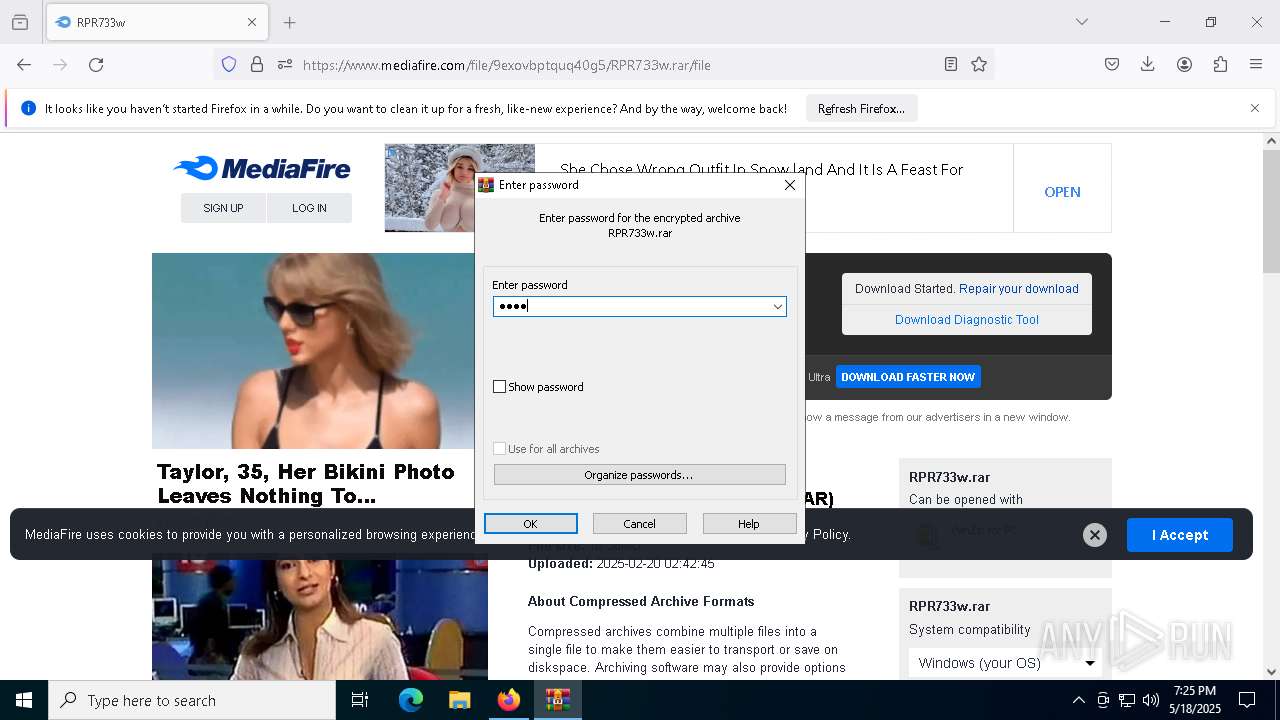Image resolution: width=1280 pixels, height=720 pixels.
Task: Click Cancel in the password dialog
Action: (639, 524)
